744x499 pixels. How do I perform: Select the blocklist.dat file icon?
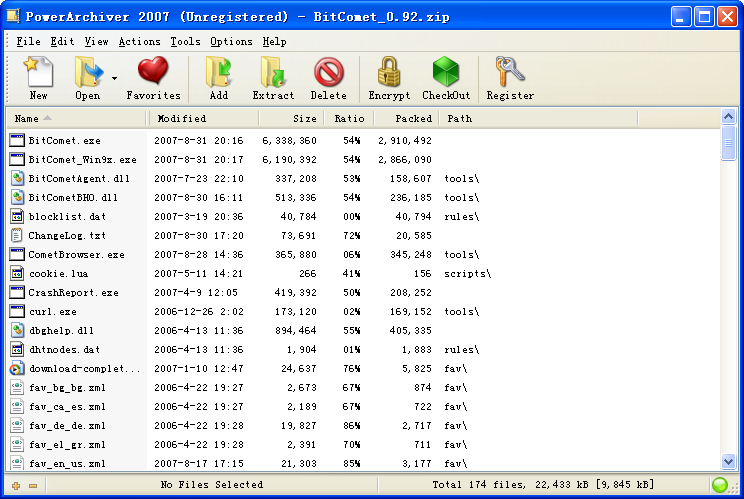click(x=17, y=216)
